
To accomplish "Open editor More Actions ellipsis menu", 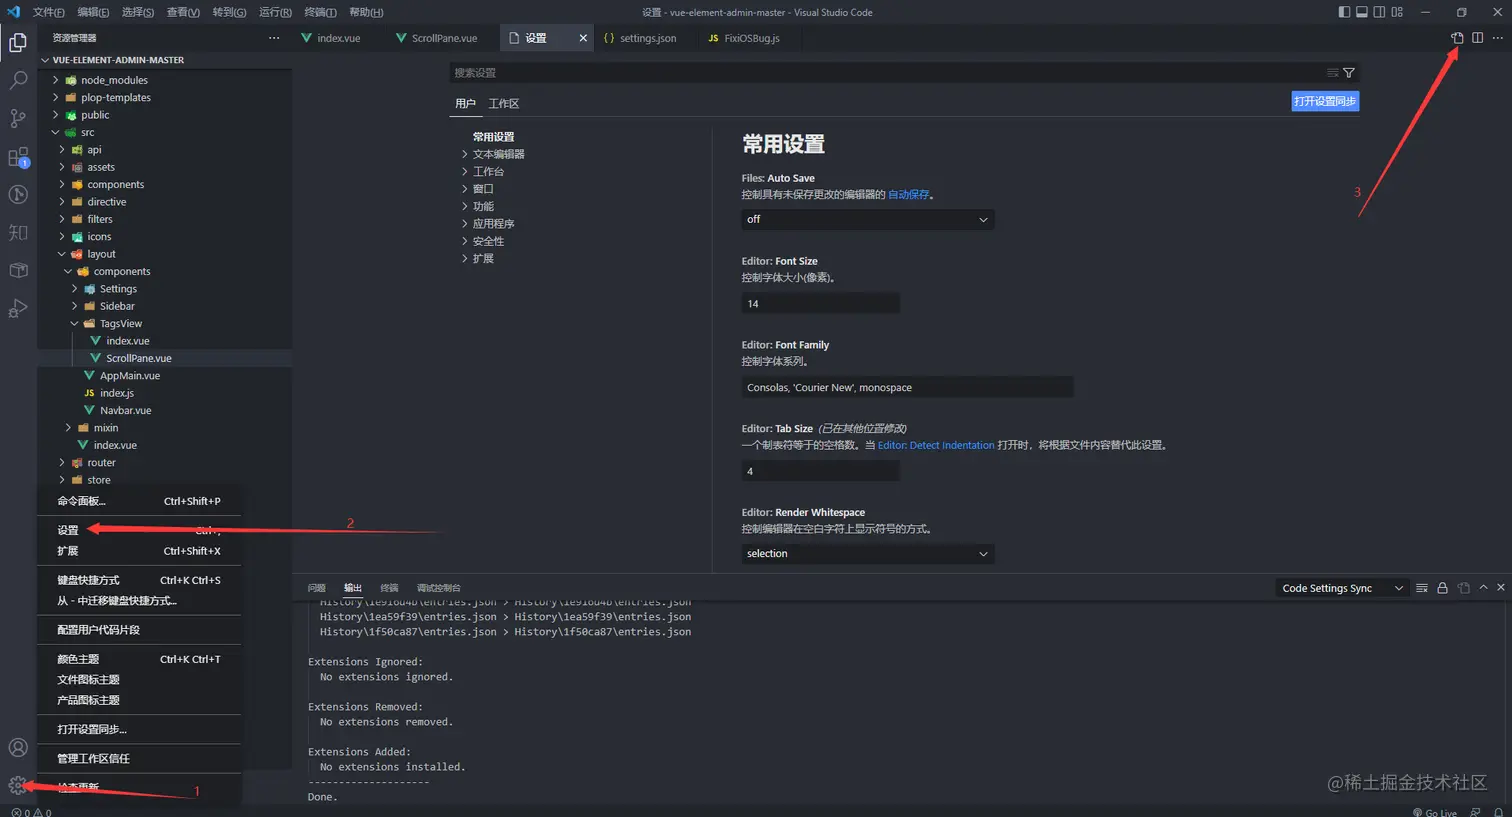I will [1497, 38].
